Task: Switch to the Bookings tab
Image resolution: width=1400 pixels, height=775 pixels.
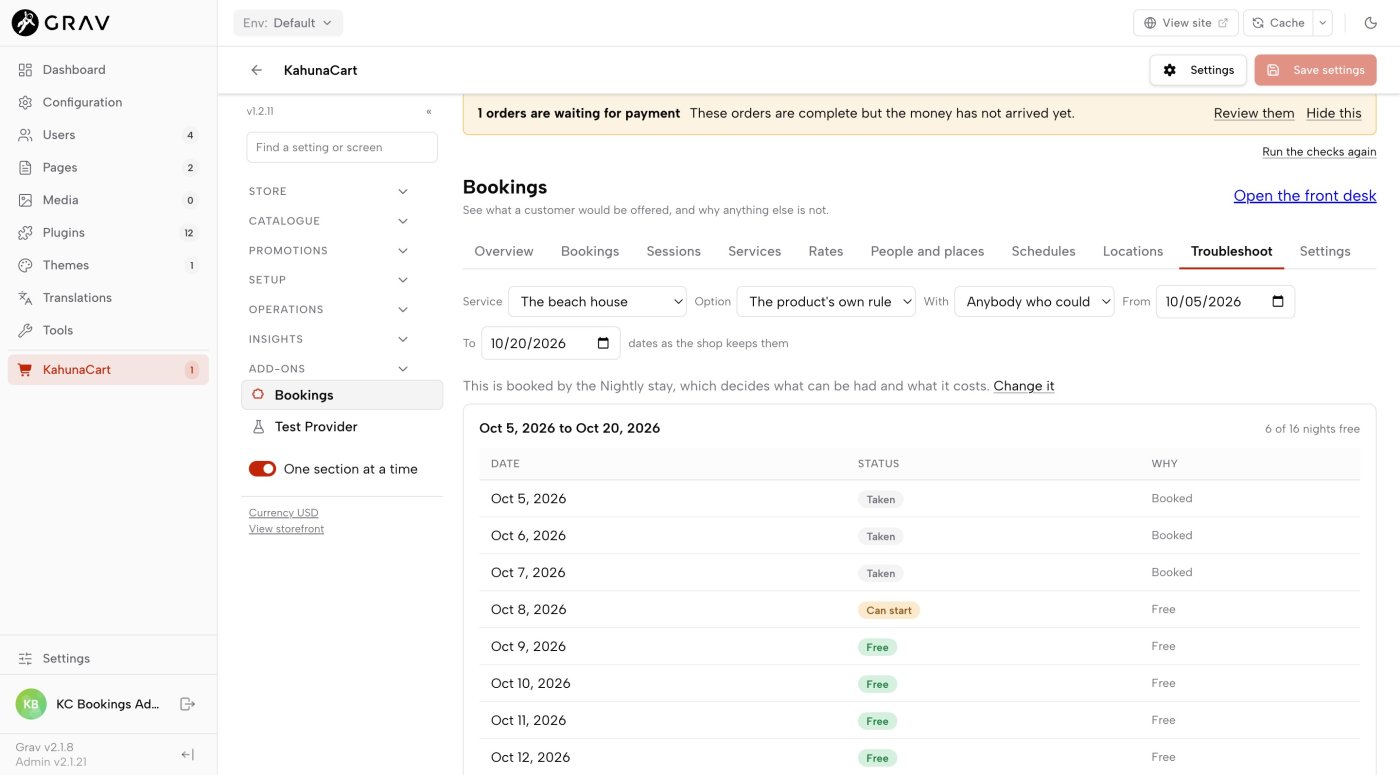Action: click(590, 251)
